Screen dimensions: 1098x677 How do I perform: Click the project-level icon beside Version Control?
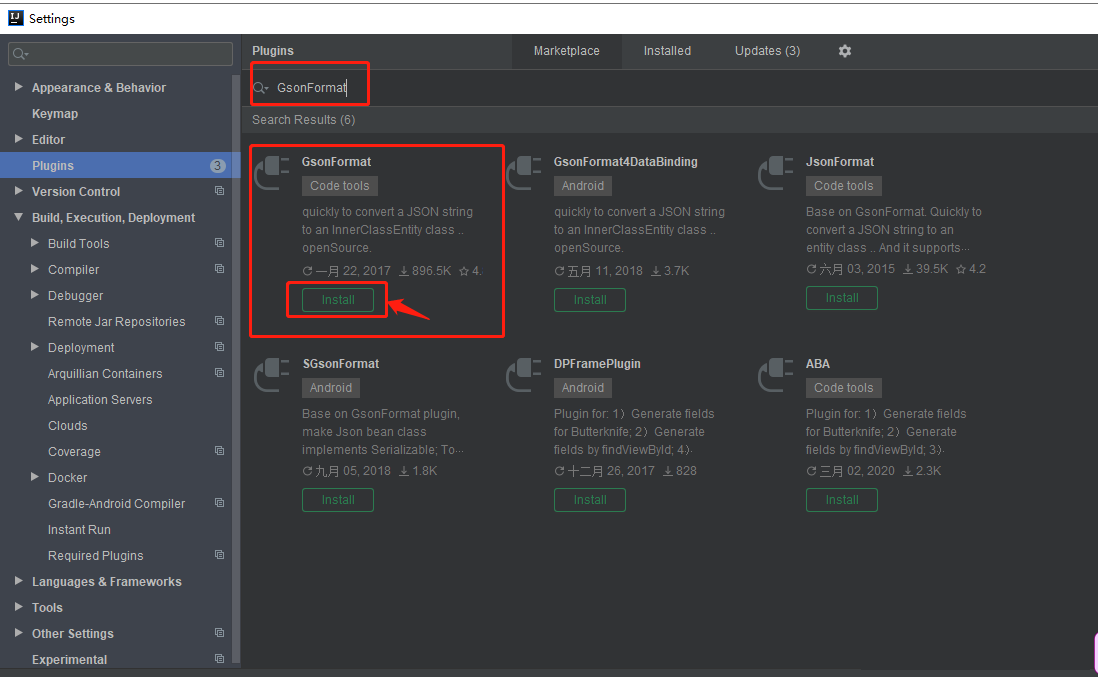coord(219,190)
